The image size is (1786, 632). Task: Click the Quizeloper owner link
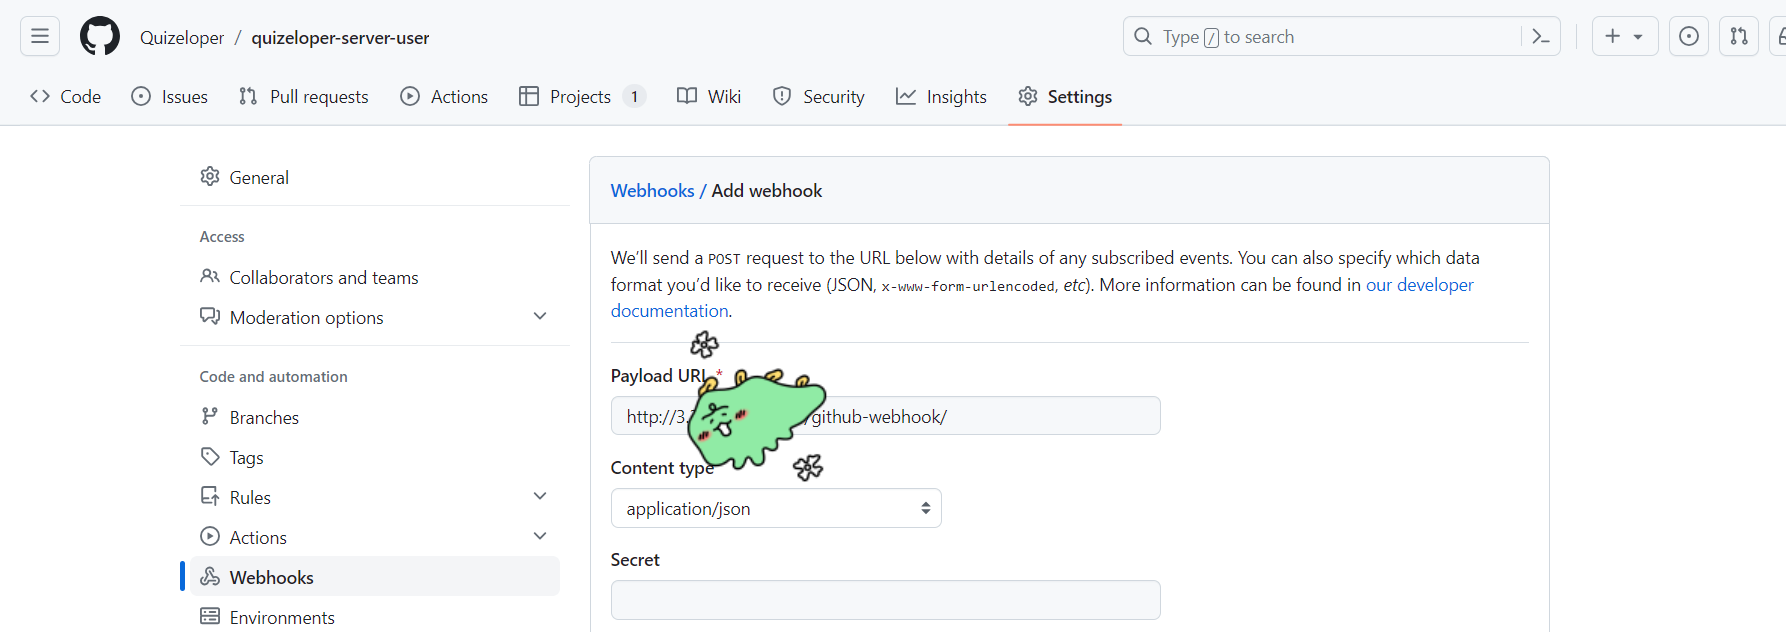pos(182,38)
